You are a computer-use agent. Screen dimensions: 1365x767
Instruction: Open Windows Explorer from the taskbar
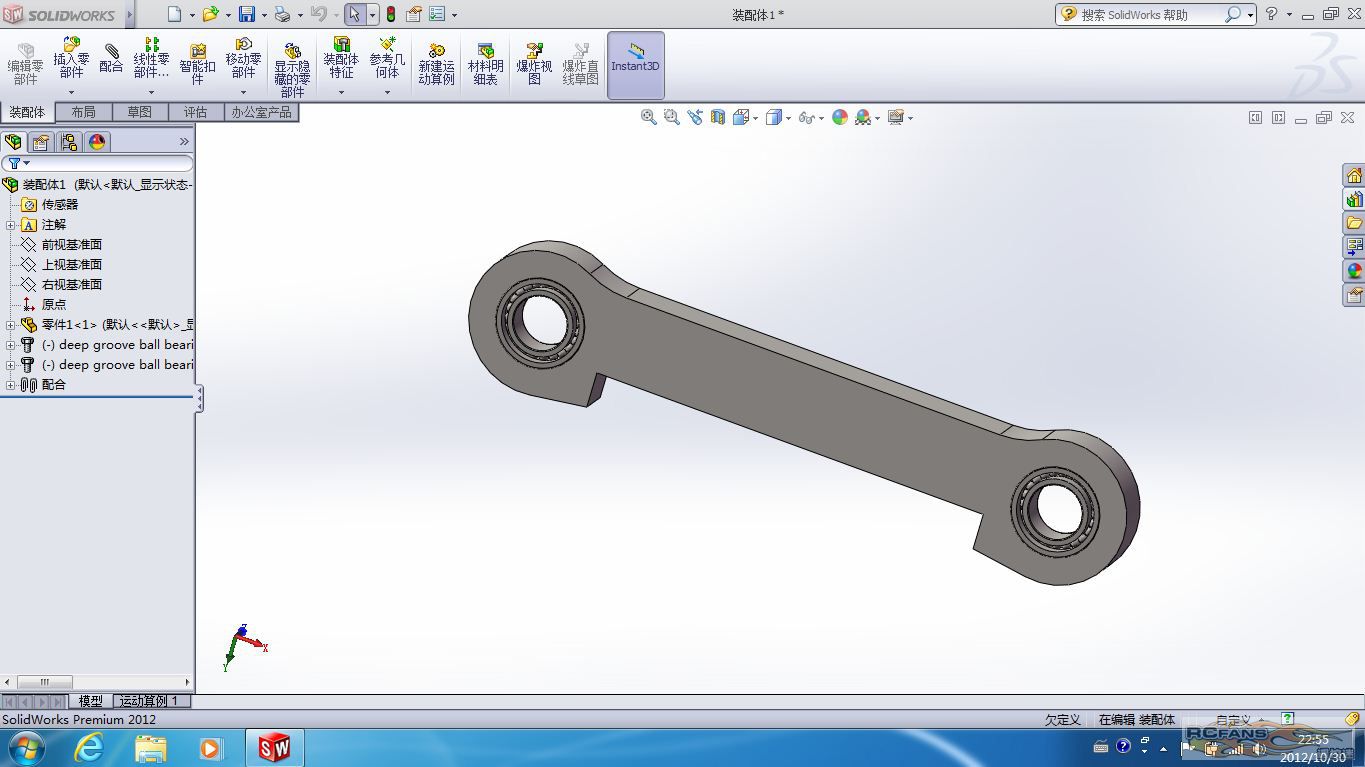pyautogui.click(x=151, y=748)
